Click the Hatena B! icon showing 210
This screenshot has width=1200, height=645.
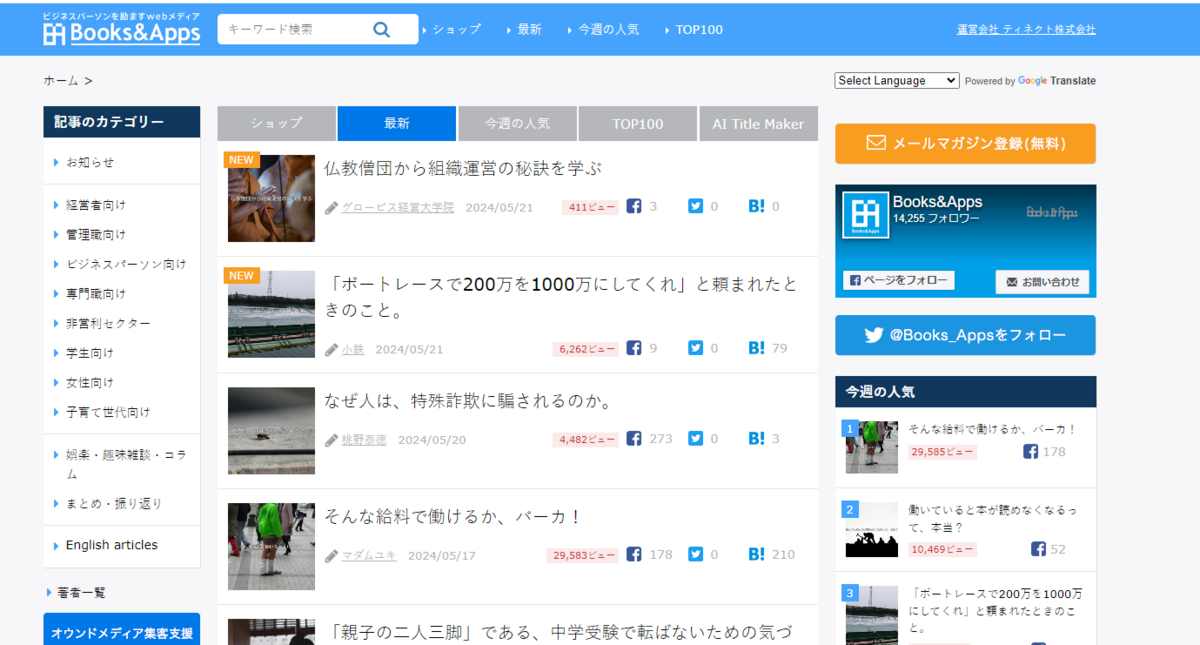point(756,554)
